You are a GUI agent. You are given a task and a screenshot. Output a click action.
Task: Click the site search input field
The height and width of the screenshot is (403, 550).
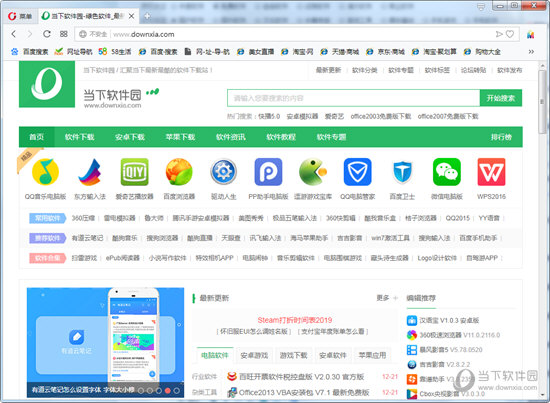354,98
